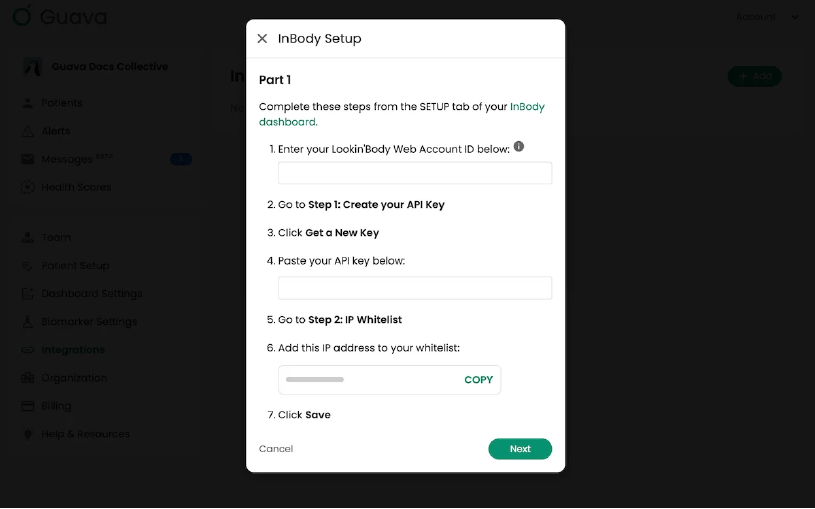Image resolution: width=815 pixels, height=509 pixels.
Task: Click the Patients icon in sidebar
Action: 28,103
